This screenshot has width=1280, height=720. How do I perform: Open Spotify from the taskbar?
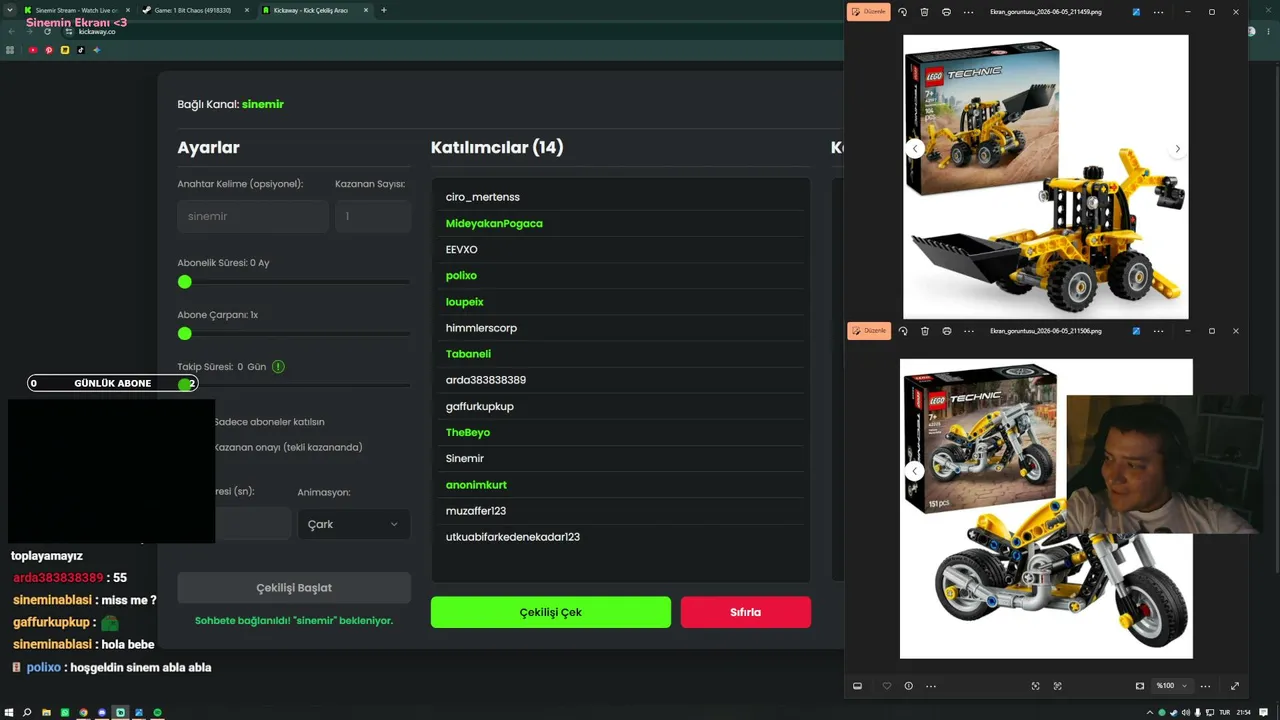pos(158,712)
